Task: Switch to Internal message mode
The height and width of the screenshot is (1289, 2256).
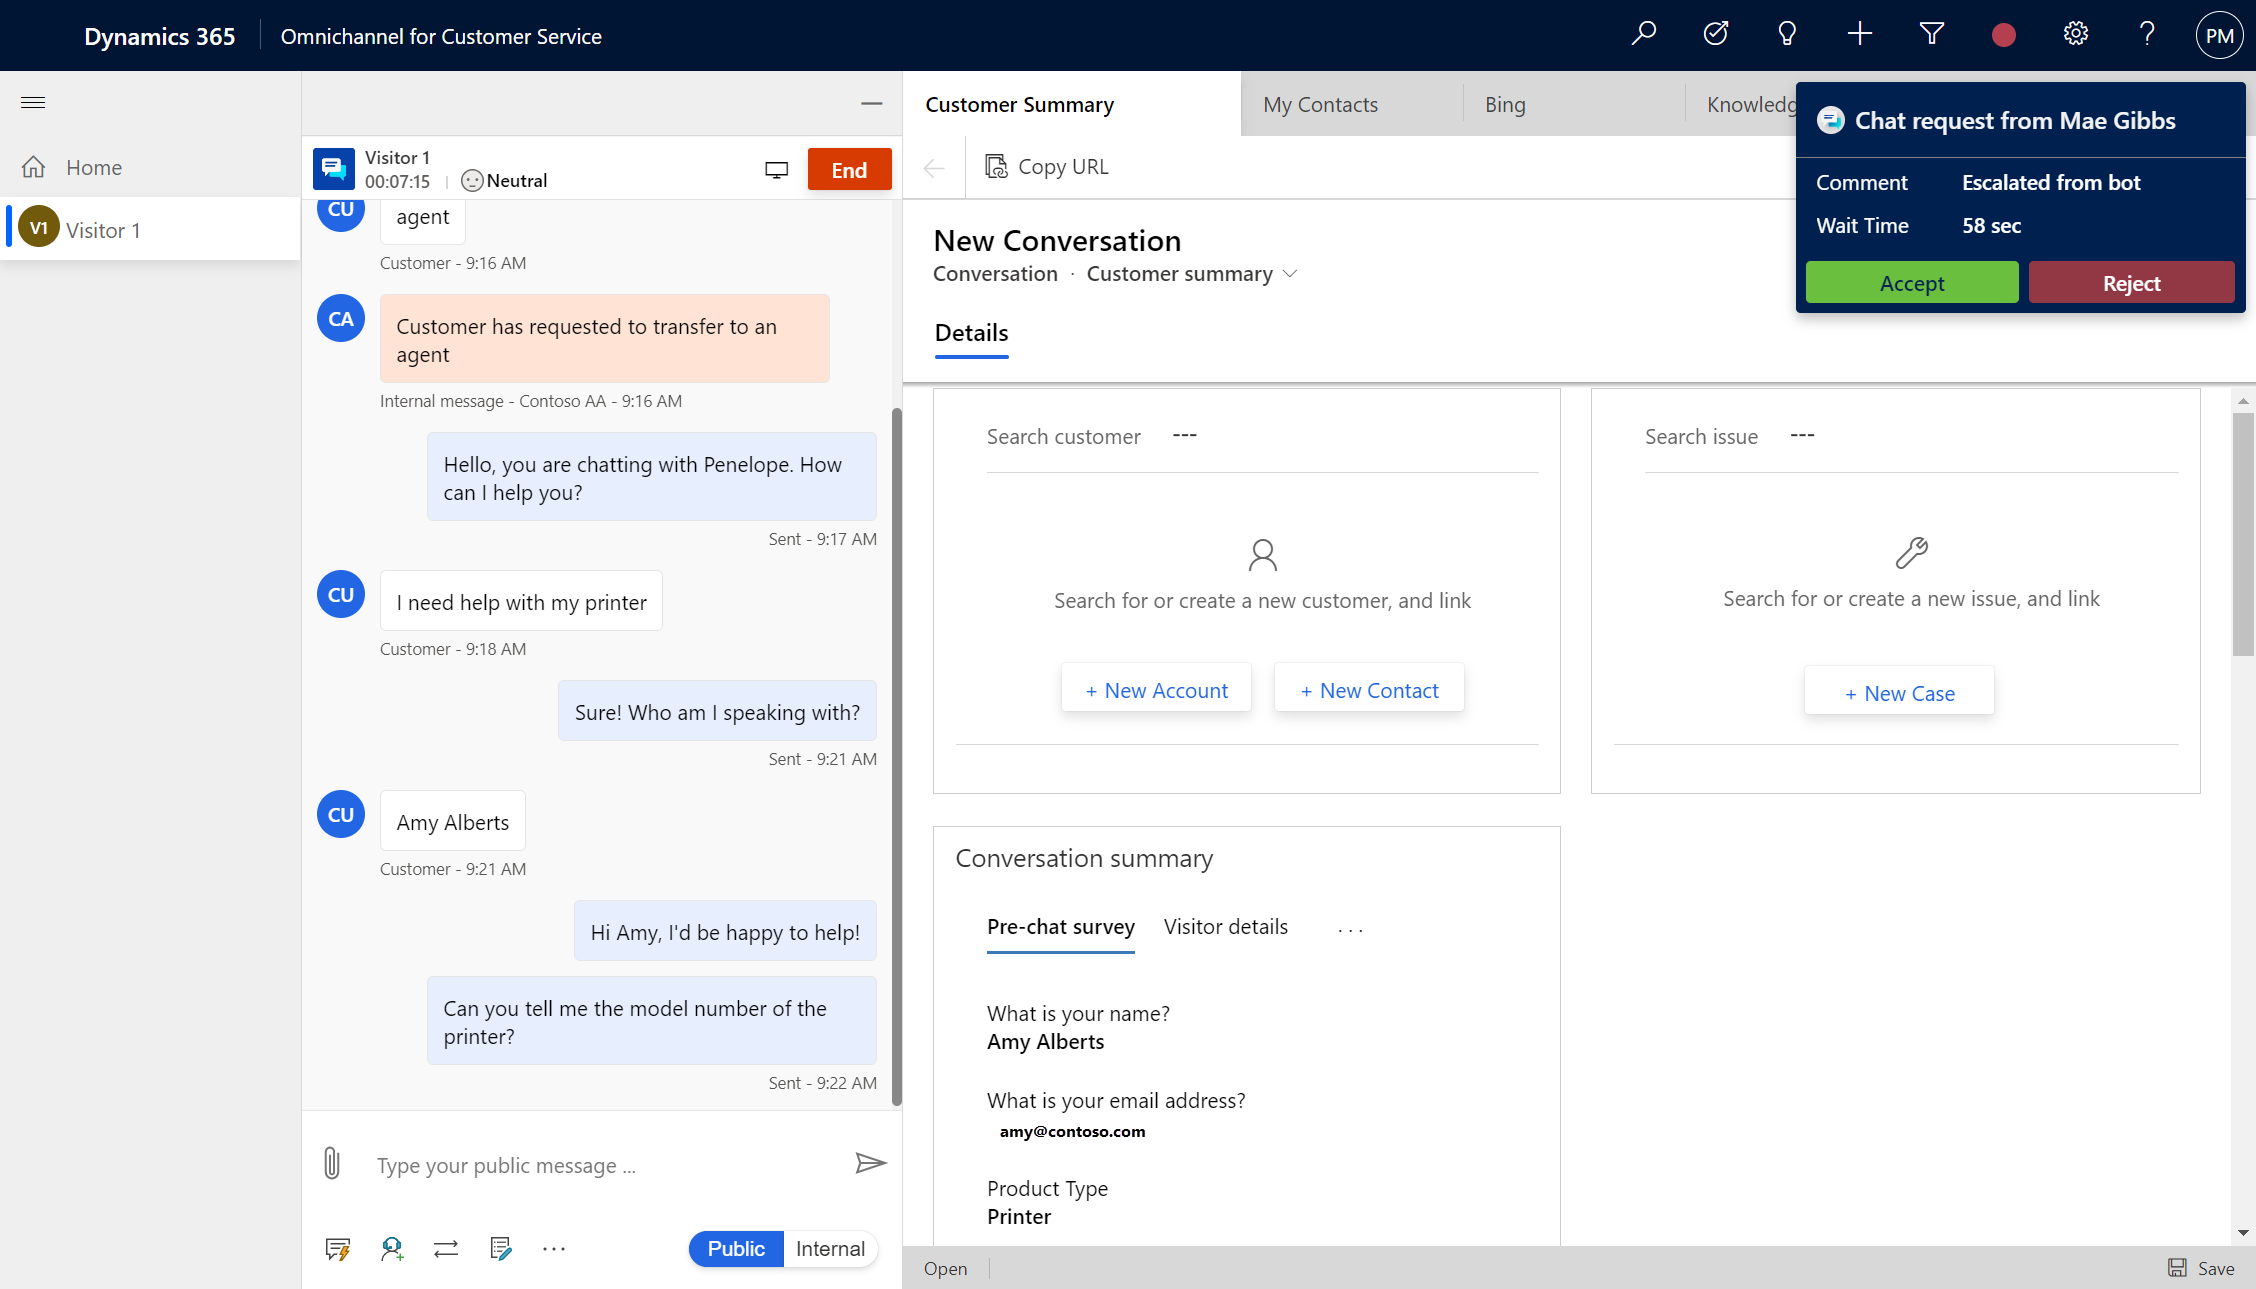Action: coord(829,1247)
